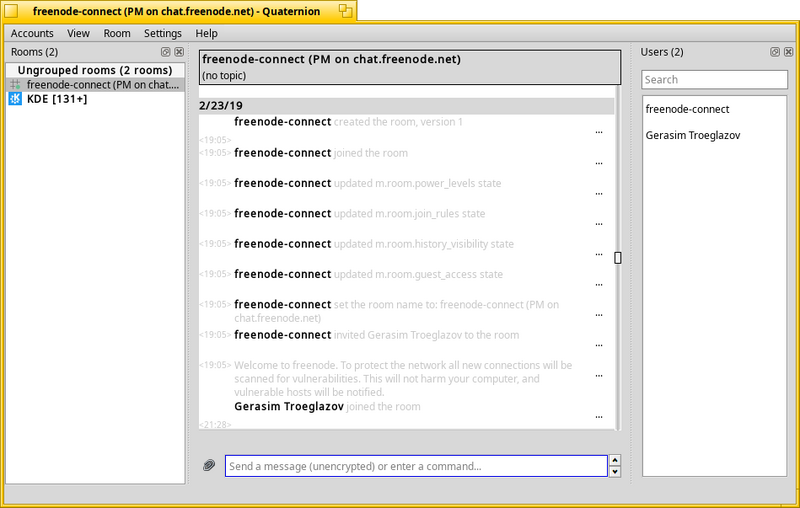Image resolution: width=800 pixels, height=508 pixels.
Task: Open the Accounts menu
Action: pyautogui.click(x=32, y=33)
